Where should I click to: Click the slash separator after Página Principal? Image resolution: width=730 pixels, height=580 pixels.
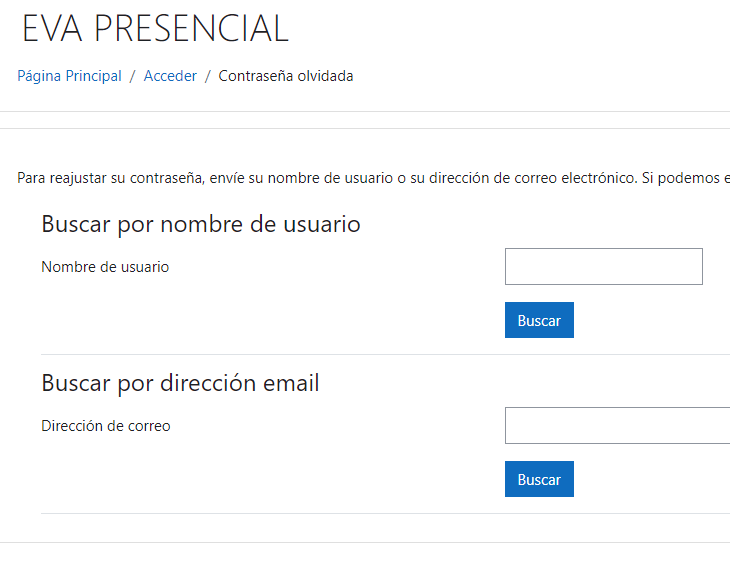pos(132,76)
